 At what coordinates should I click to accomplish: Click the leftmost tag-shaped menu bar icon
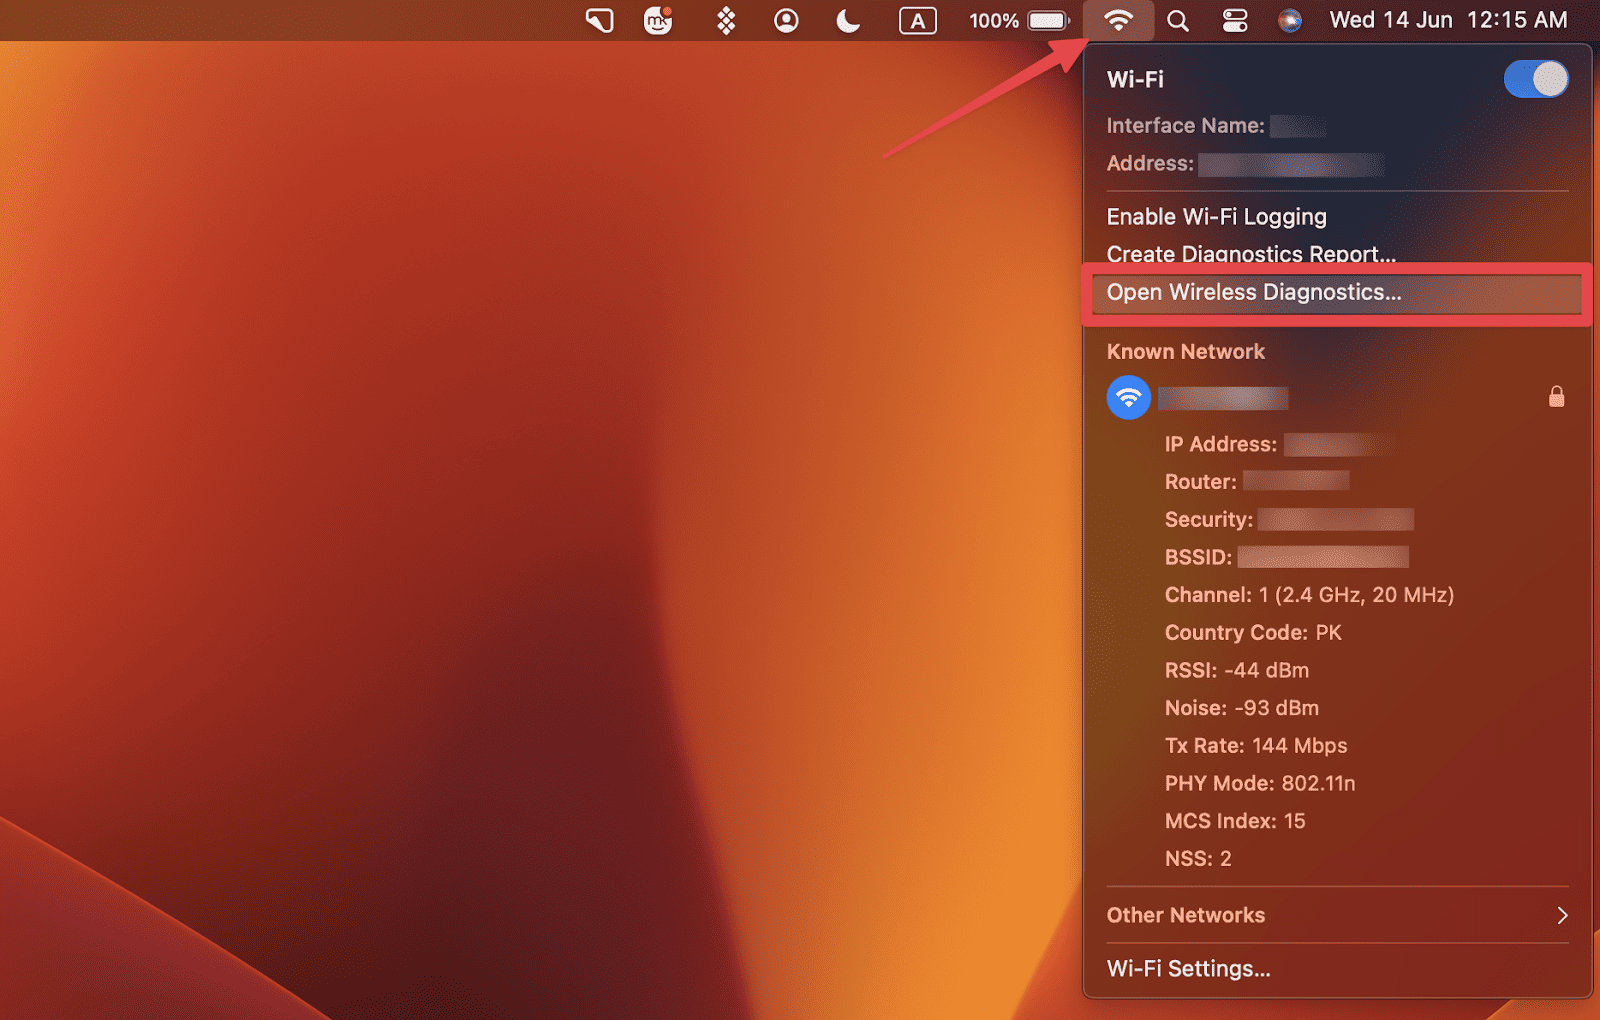pyautogui.click(x=599, y=21)
